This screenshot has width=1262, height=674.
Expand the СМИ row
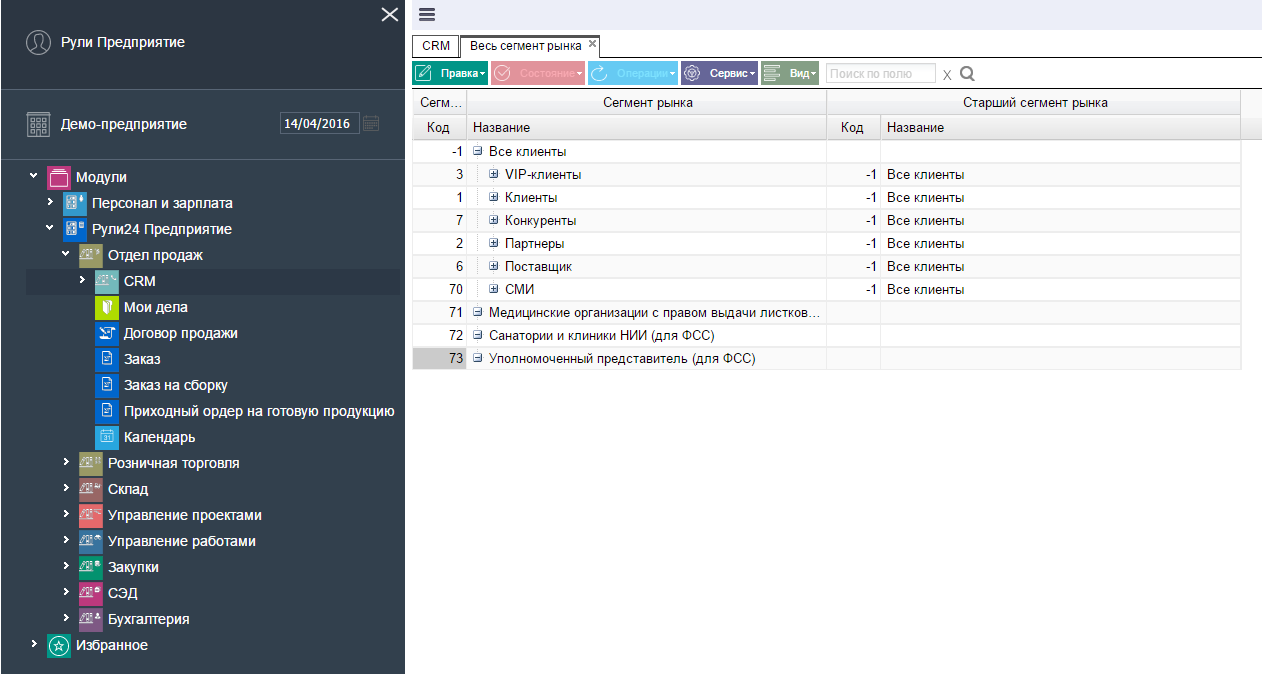click(494, 289)
